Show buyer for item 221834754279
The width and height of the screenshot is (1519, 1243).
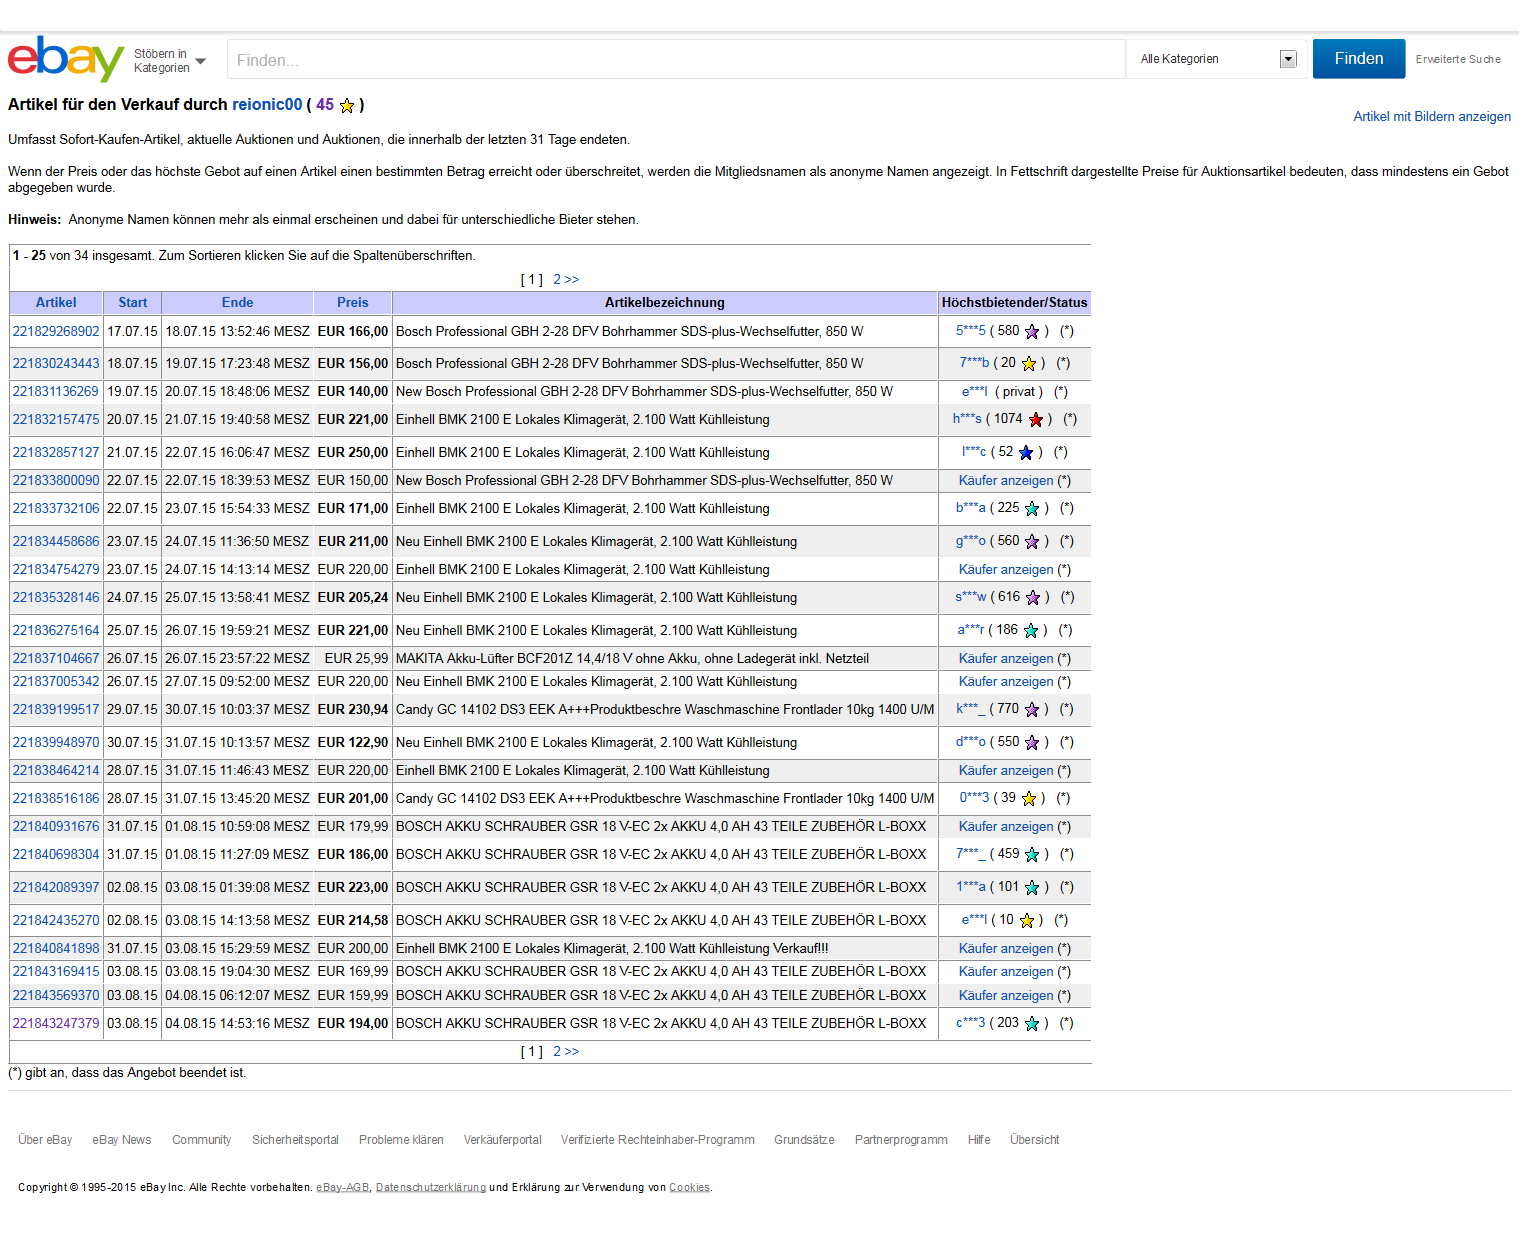click(1006, 569)
